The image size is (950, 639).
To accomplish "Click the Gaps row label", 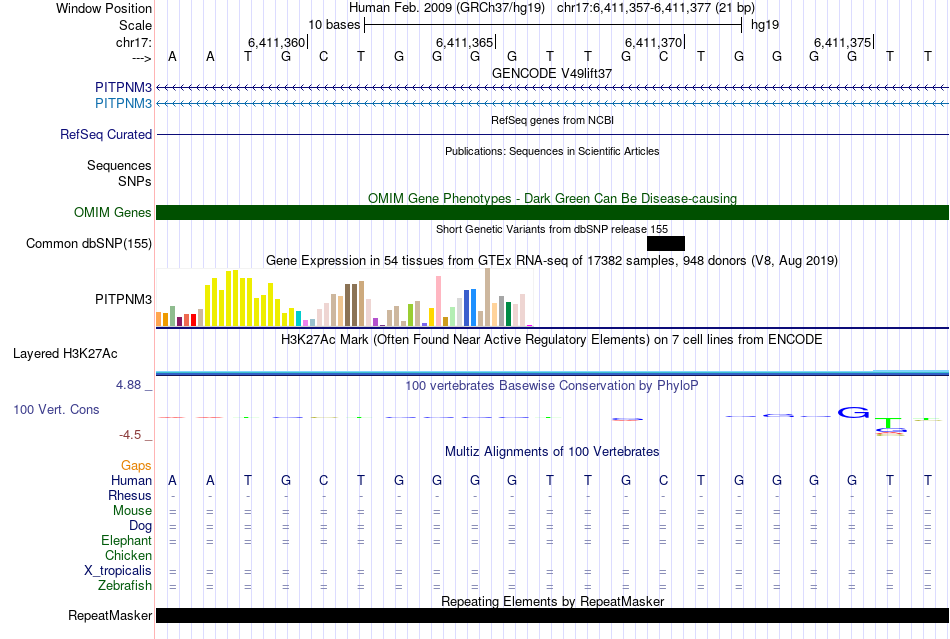I will click(136, 465).
